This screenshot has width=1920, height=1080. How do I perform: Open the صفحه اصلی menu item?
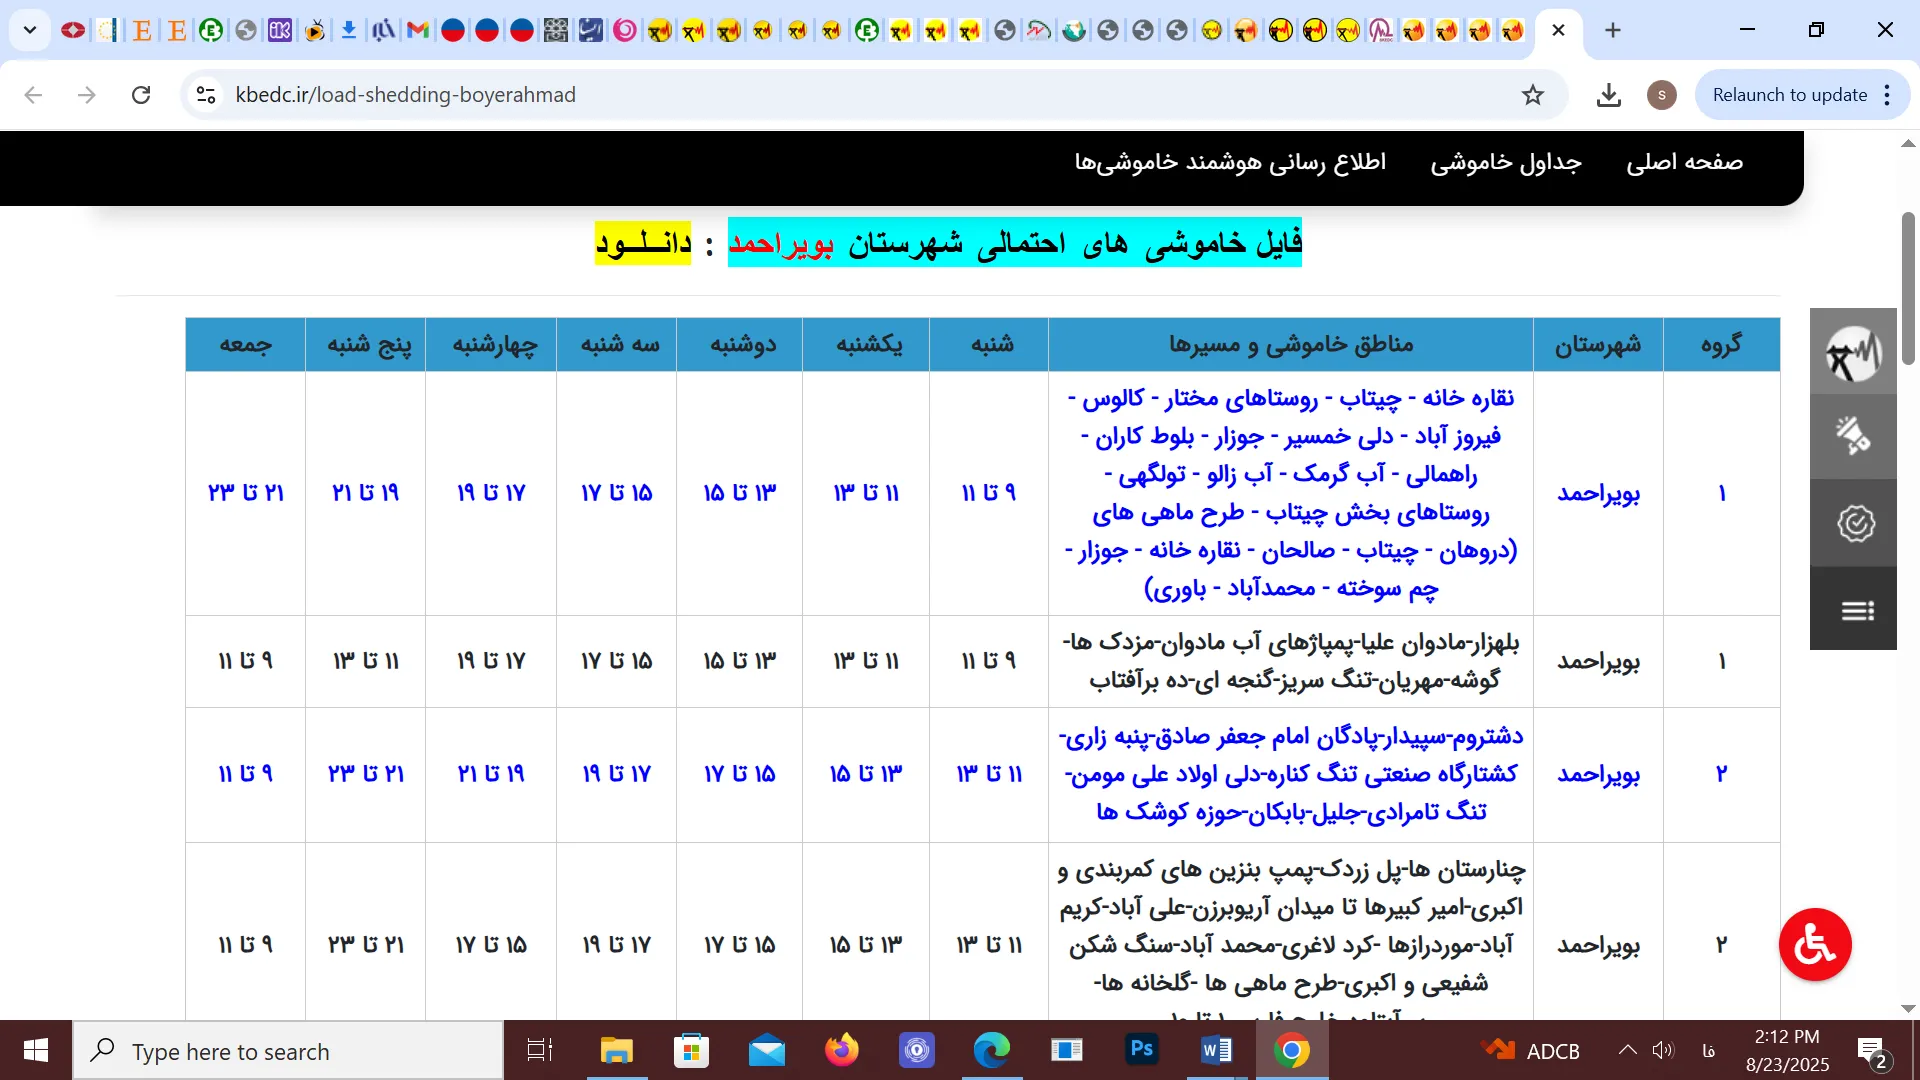pyautogui.click(x=1684, y=162)
